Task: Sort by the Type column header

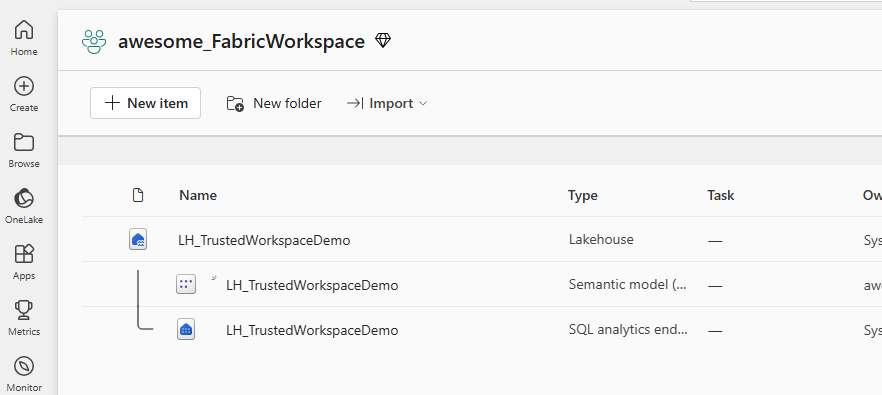Action: click(x=583, y=195)
